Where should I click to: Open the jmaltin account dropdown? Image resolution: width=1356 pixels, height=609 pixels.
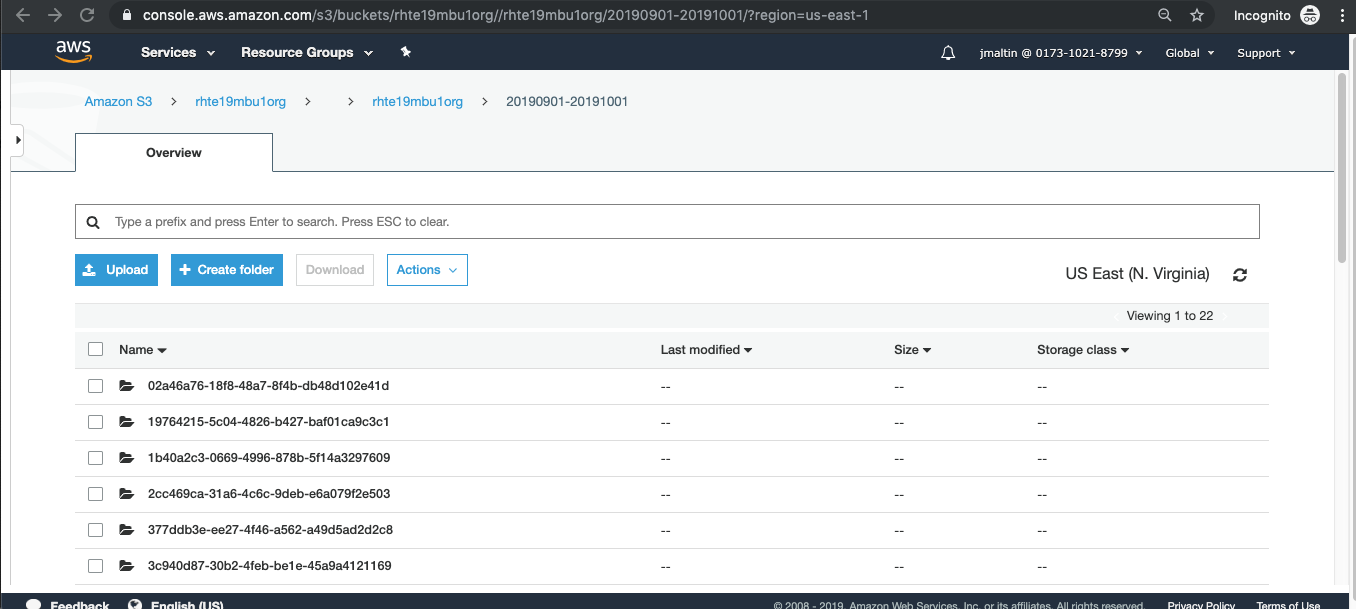tap(1061, 53)
